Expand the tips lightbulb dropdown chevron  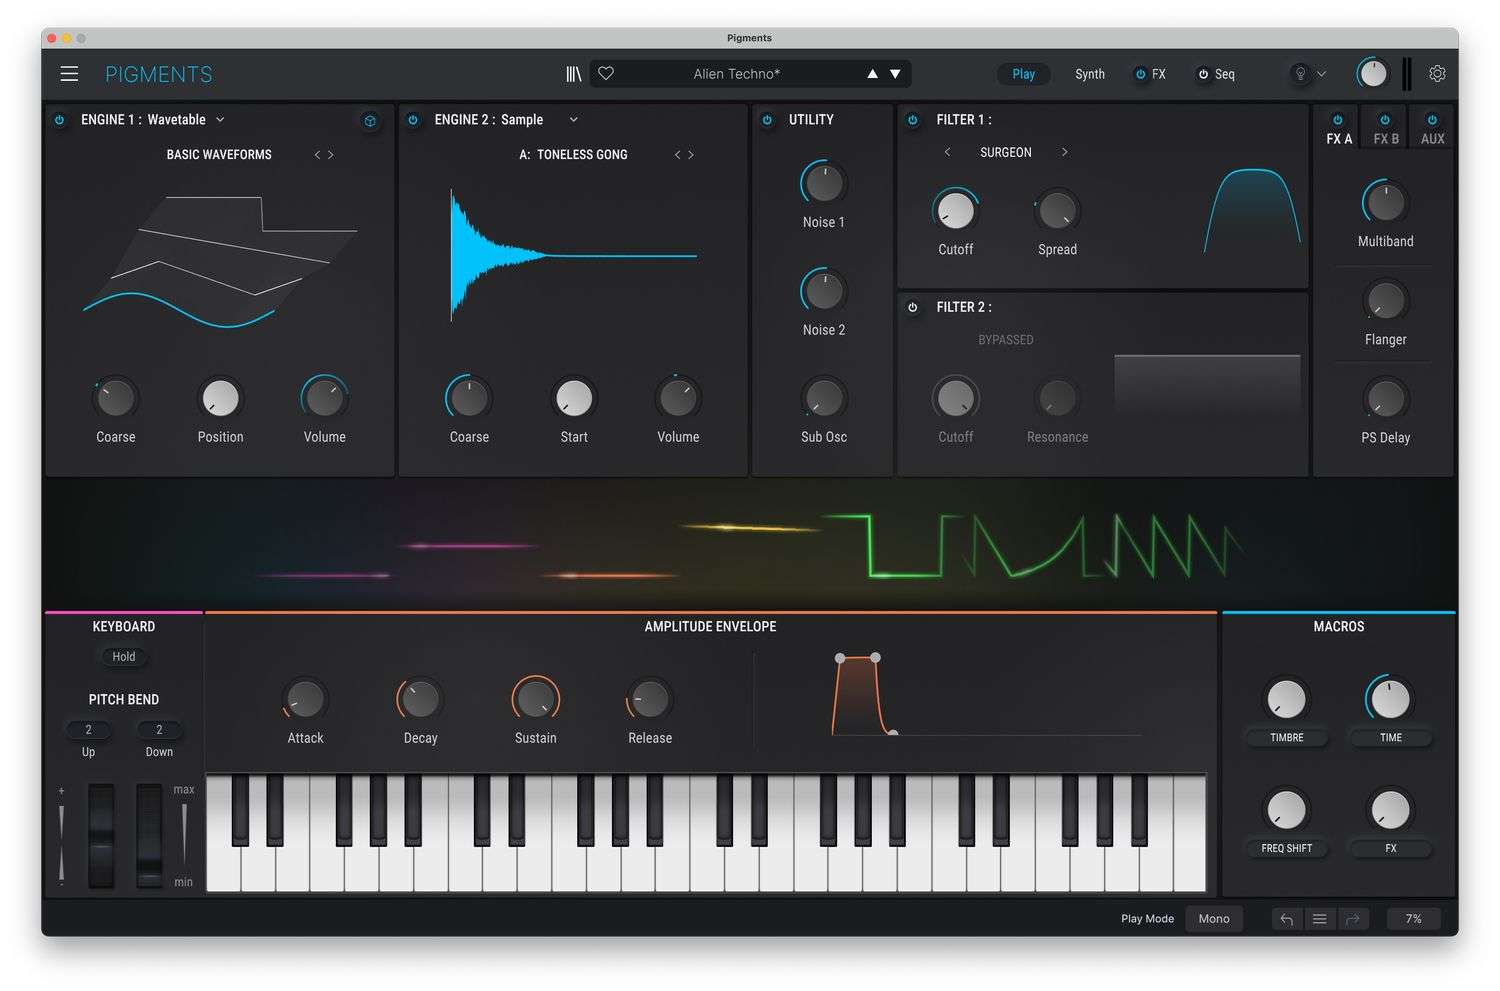pyautogui.click(x=1322, y=74)
